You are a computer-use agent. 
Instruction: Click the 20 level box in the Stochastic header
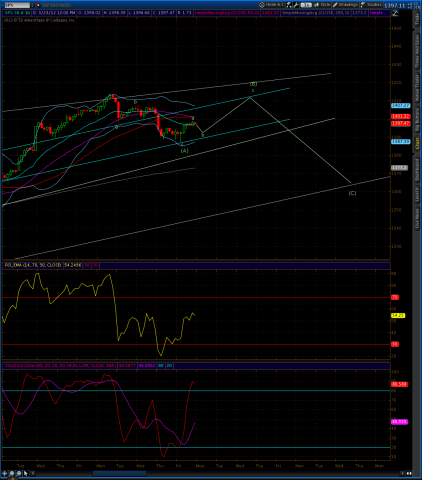point(169,366)
